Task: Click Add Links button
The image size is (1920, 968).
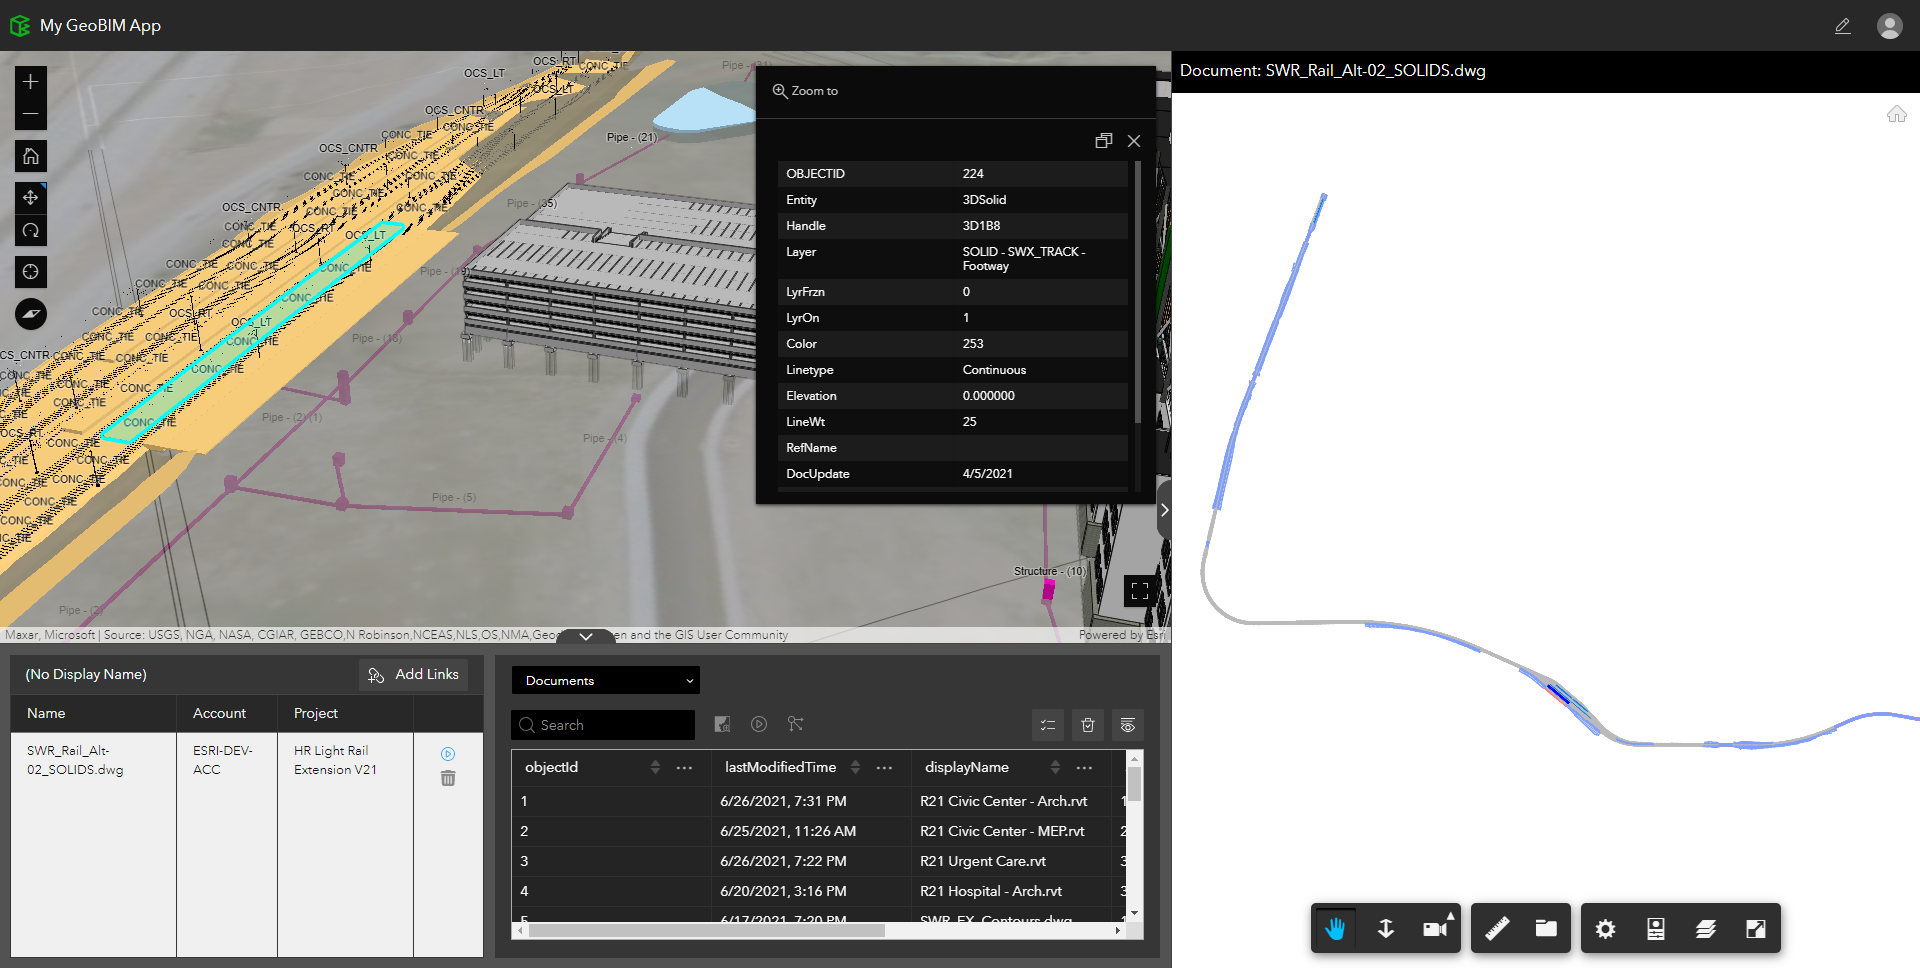Action: (x=413, y=675)
